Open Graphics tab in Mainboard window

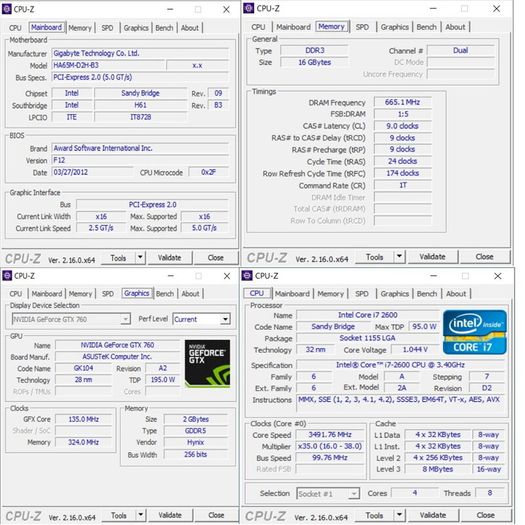(x=136, y=28)
